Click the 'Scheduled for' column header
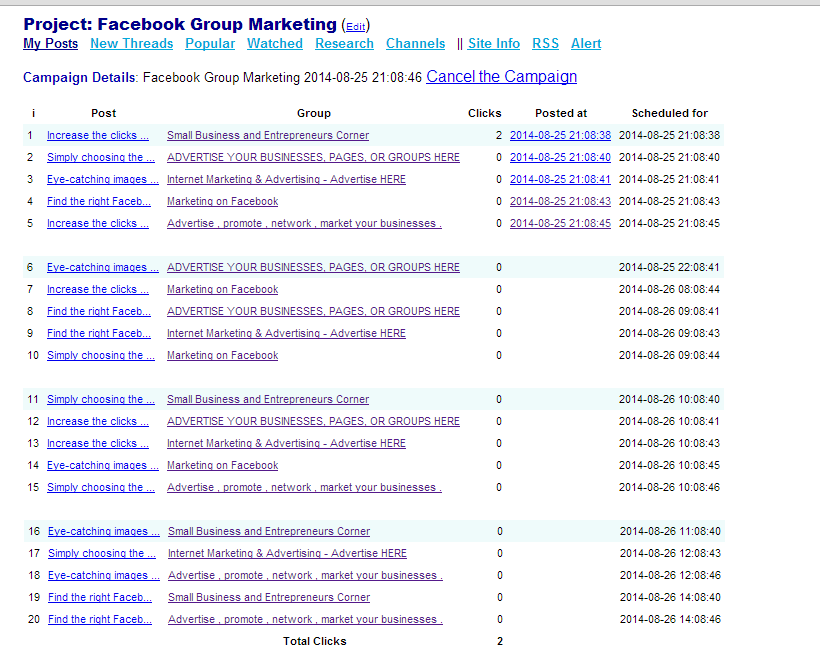820x656 pixels. point(669,113)
